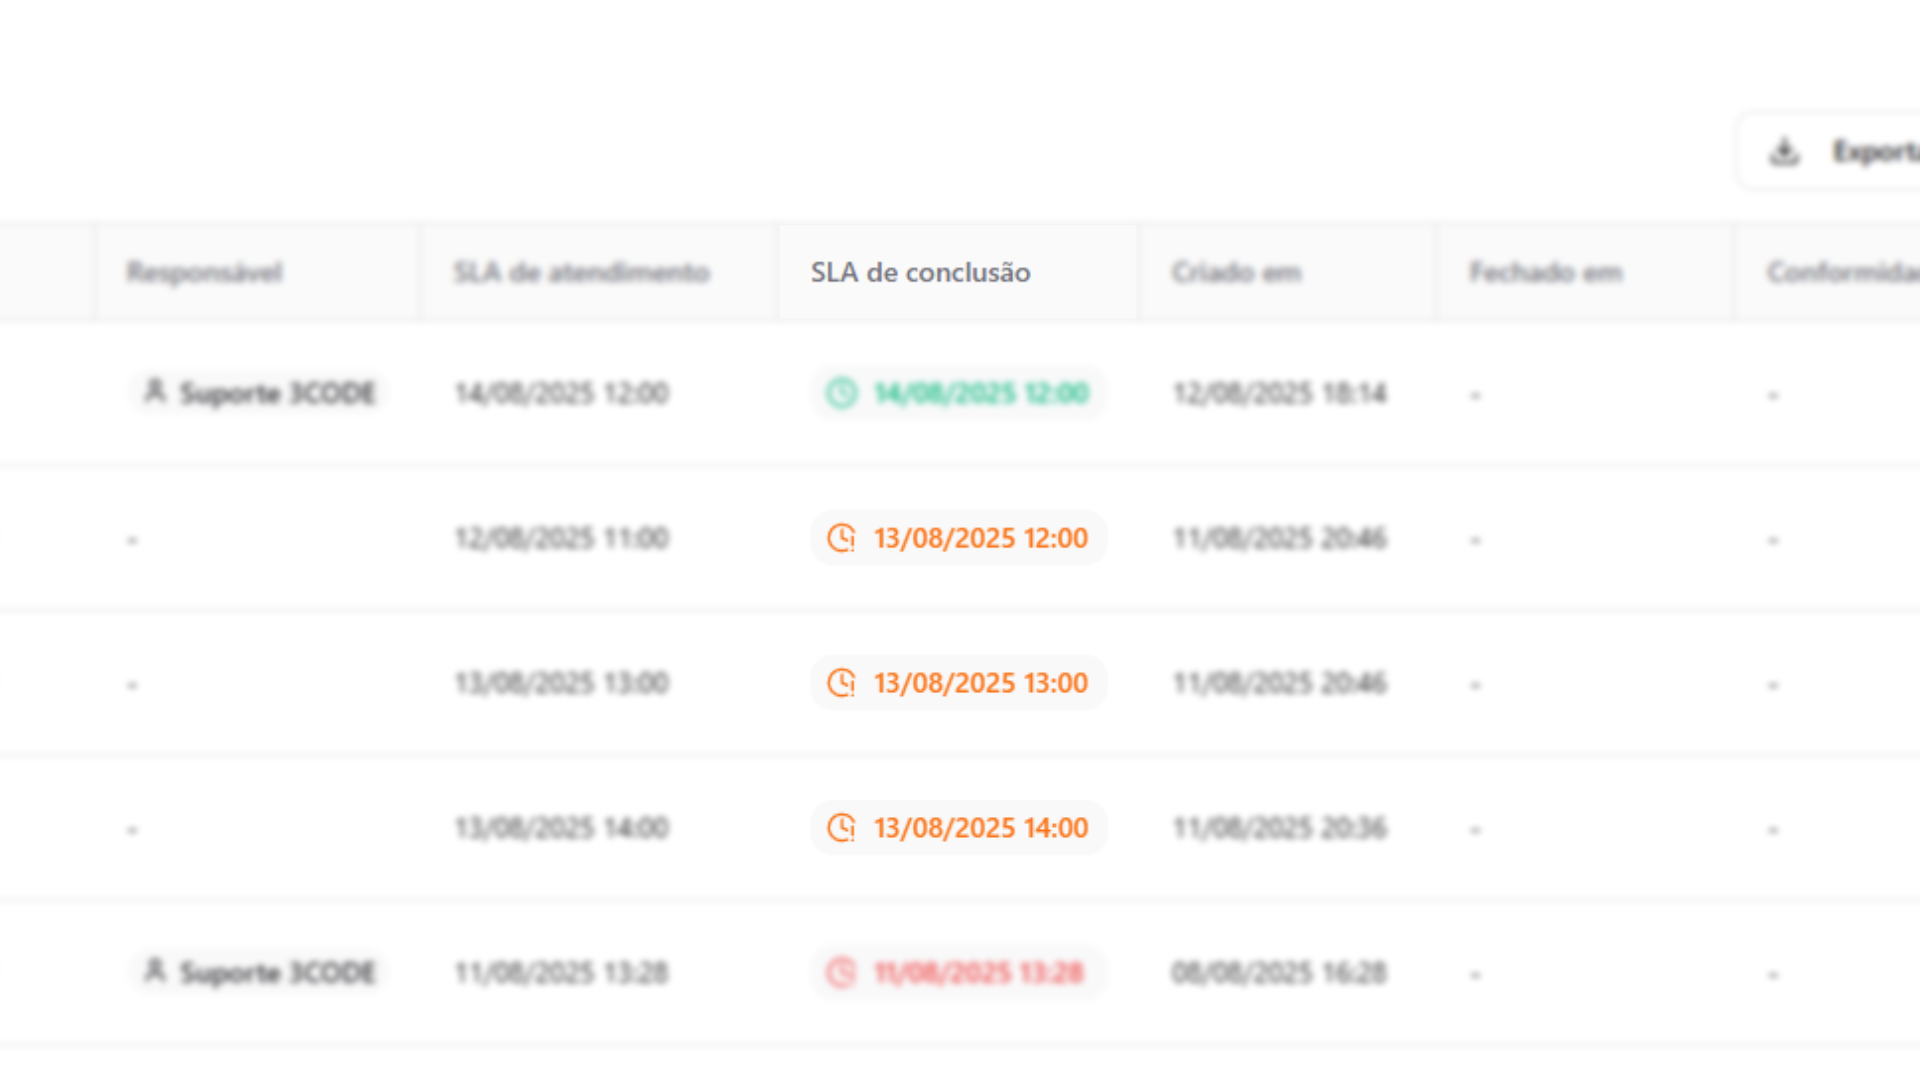Click the user icon in the first Suporte 3CODE row
The width and height of the screenshot is (1920, 1080).
(154, 391)
